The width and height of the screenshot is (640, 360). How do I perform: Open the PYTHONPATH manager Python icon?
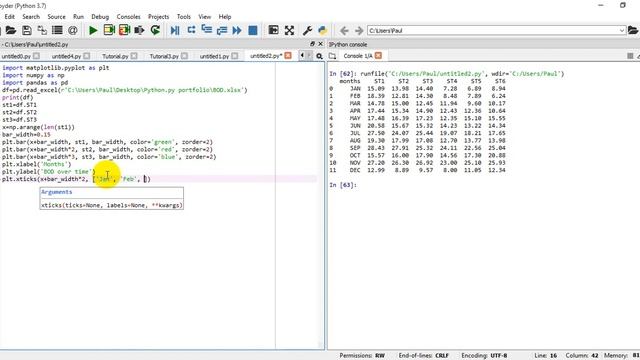coord(322,30)
